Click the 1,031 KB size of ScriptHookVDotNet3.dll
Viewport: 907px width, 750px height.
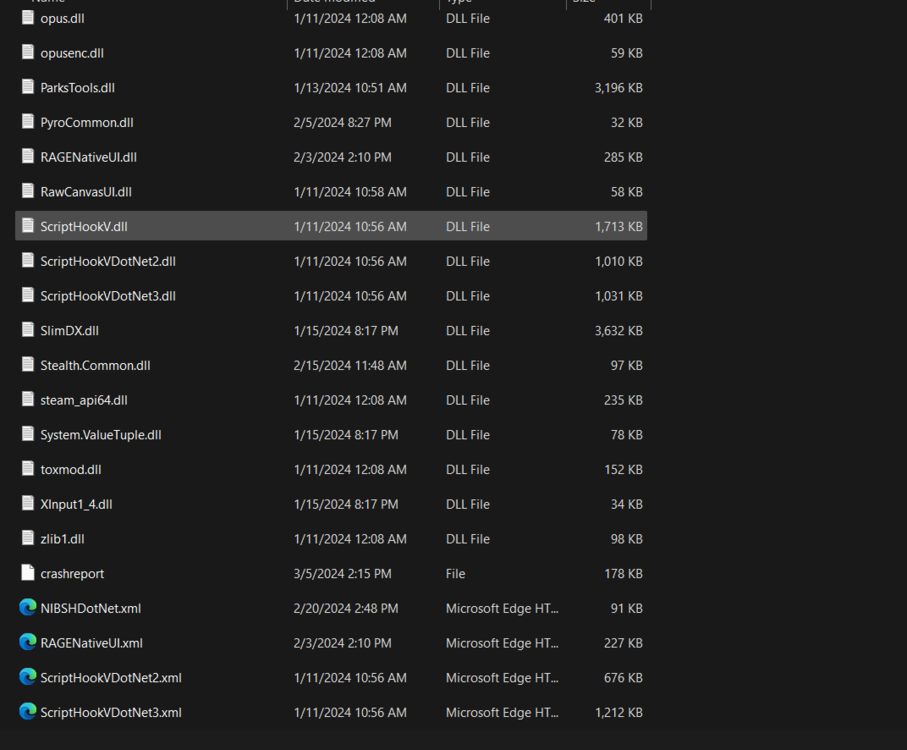pos(618,296)
